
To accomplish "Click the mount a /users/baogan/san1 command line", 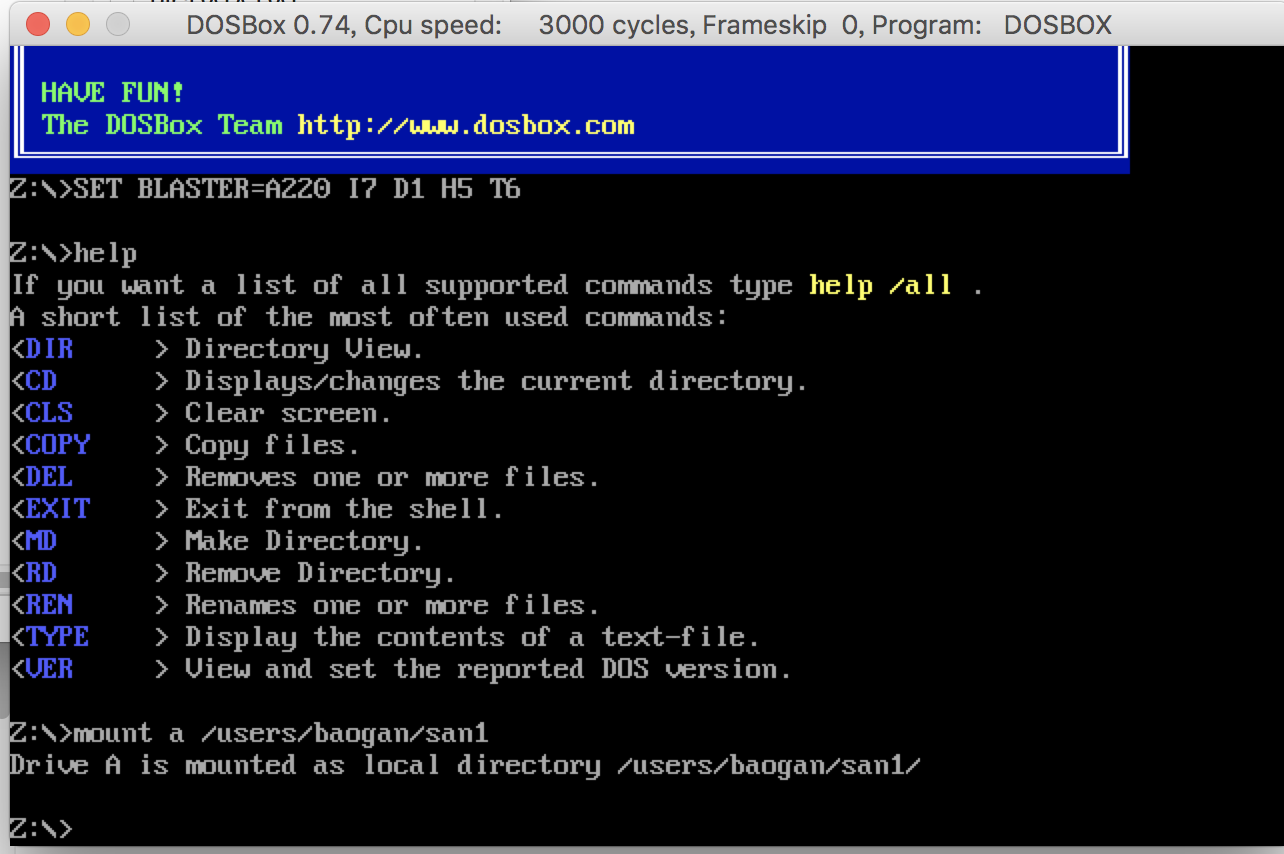I will pos(249,734).
